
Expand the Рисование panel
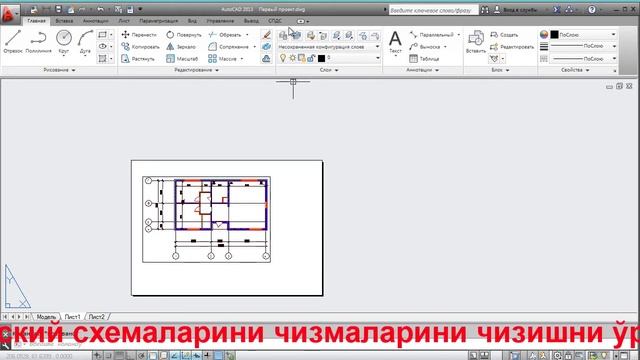[x=60, y=70]
